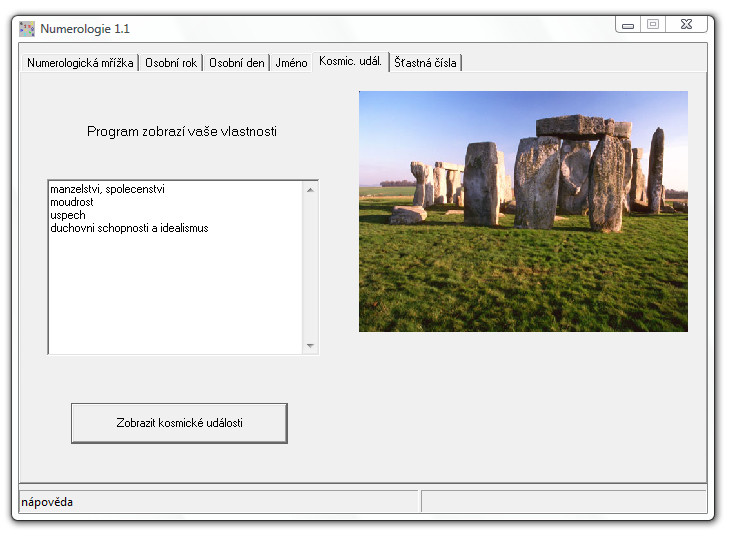
Task: Click the Numerologie app icon in title bar
Action: (27, 29)
